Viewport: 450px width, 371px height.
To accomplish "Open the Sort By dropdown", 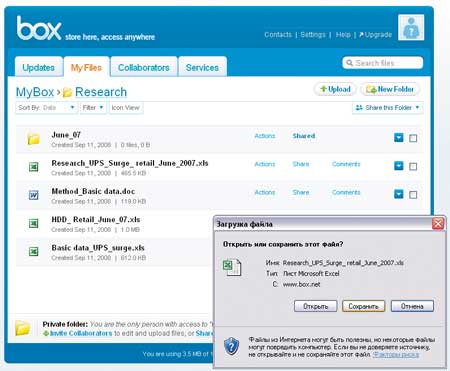I will [x=46, y=108].
